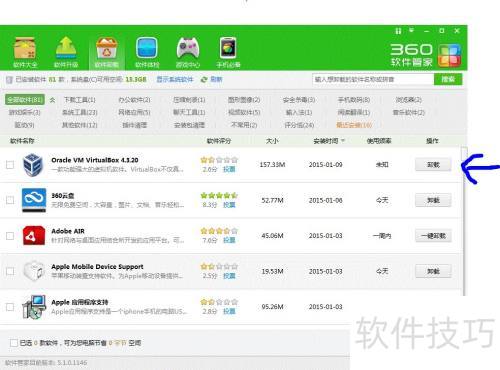Filter by 音乐软件(2) category
Viewport: 500px width, 370px height.
[409, 112]
